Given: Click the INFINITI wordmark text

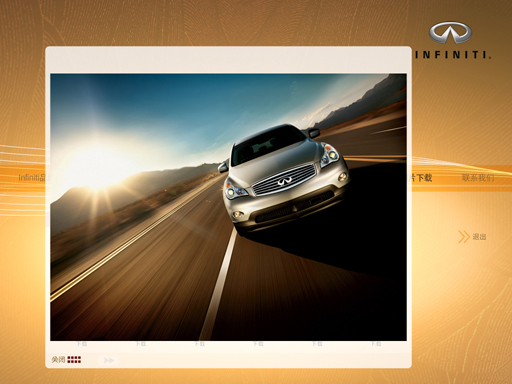Looking at the screenshot, I should pyautogui.click(x=453, y=55).
